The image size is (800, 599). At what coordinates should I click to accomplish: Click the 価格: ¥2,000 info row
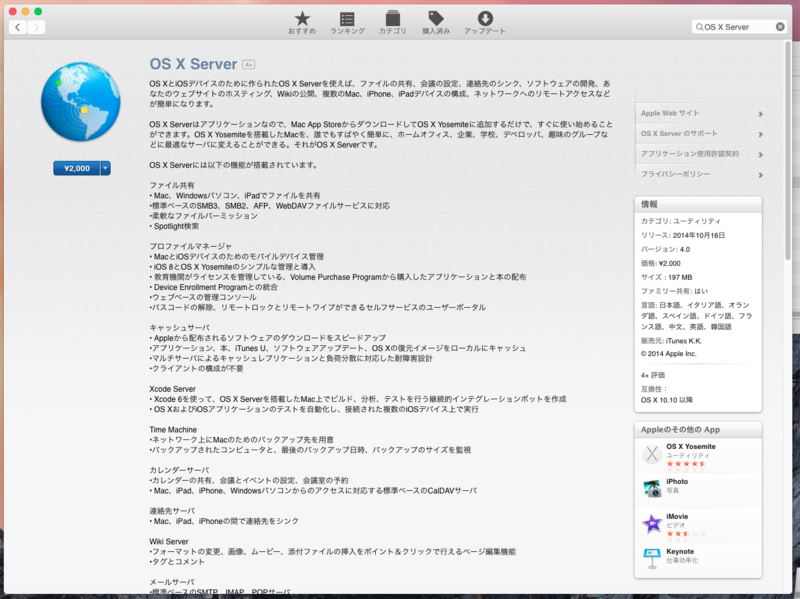tap(661, 263)
